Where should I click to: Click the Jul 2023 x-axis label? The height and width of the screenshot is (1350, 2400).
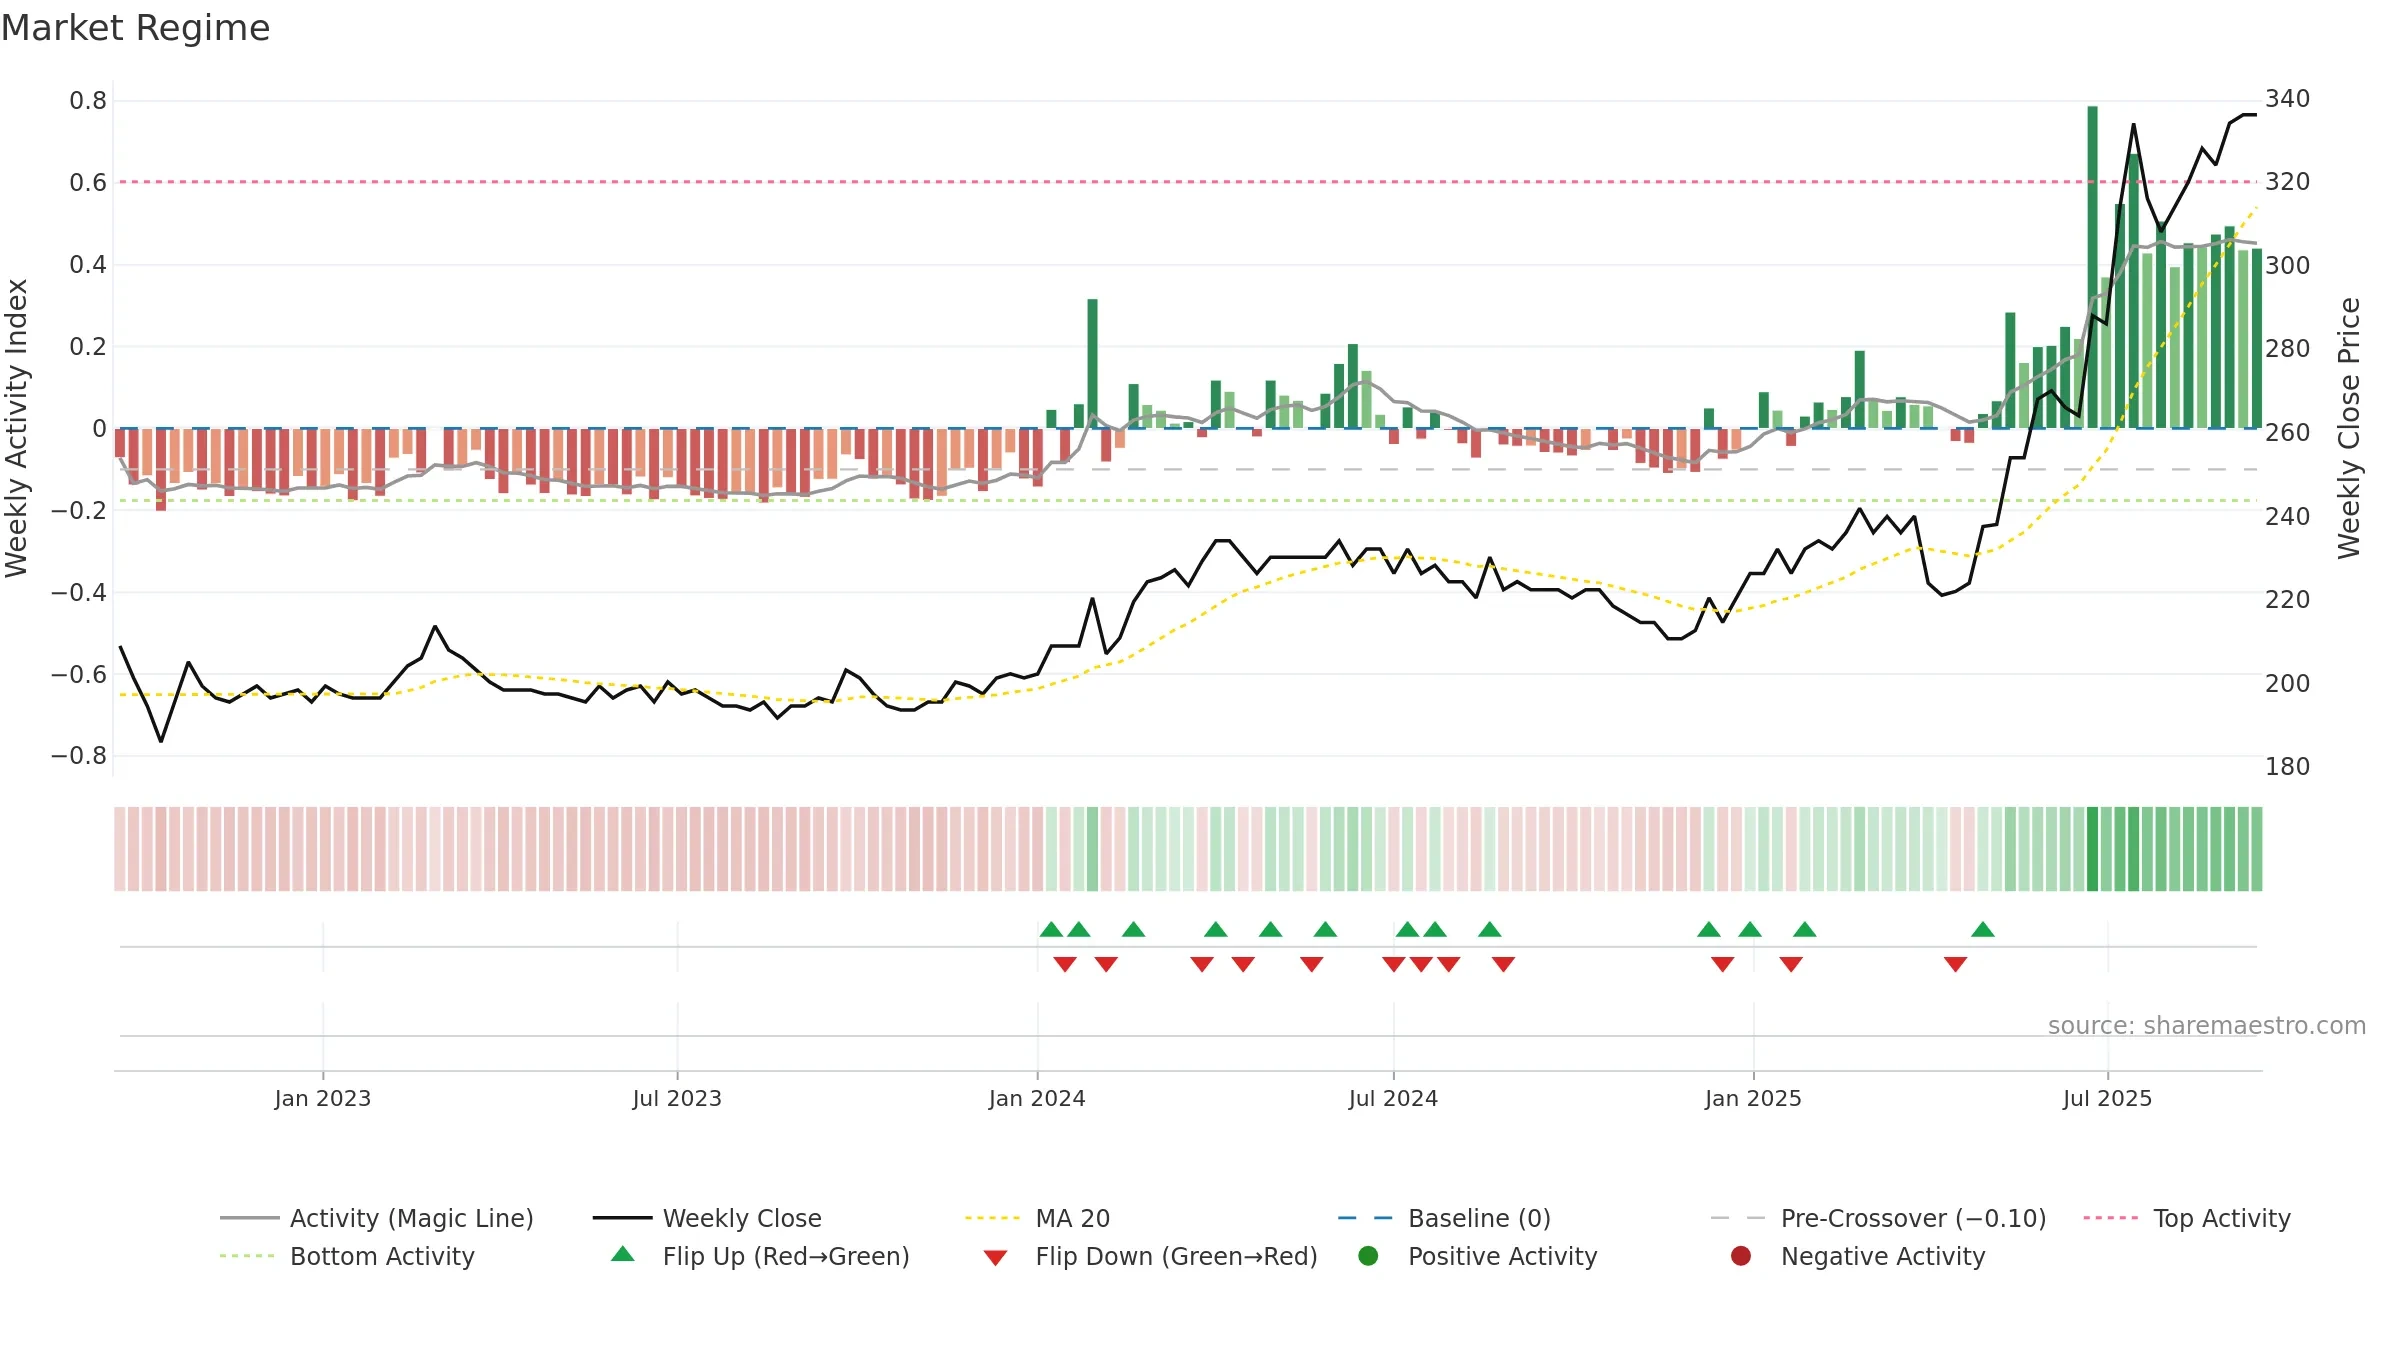pos(677,1098)
